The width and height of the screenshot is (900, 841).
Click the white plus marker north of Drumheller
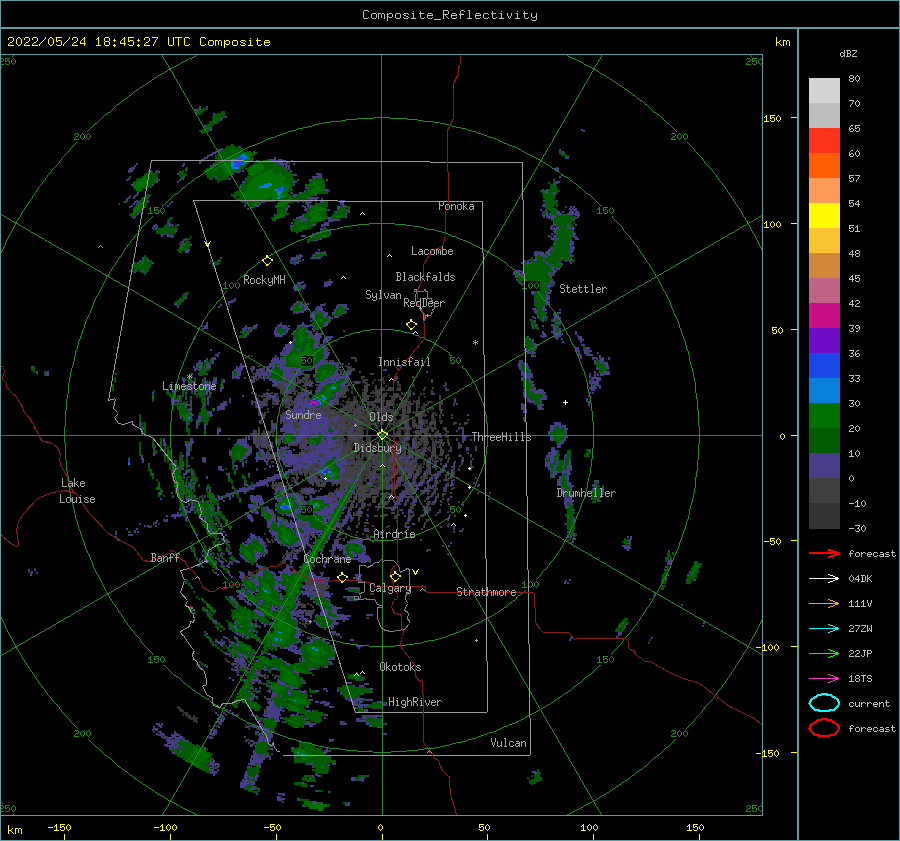point(565,402)
